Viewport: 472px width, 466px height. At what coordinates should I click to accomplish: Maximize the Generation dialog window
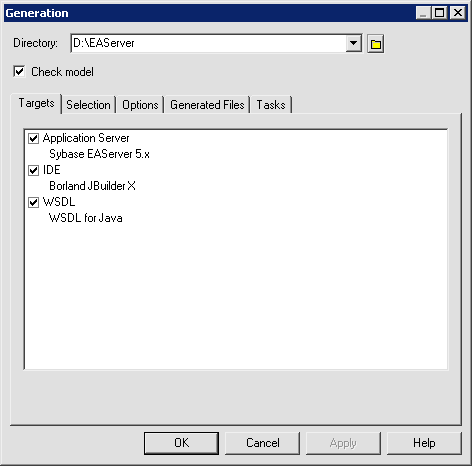[440, 13]
